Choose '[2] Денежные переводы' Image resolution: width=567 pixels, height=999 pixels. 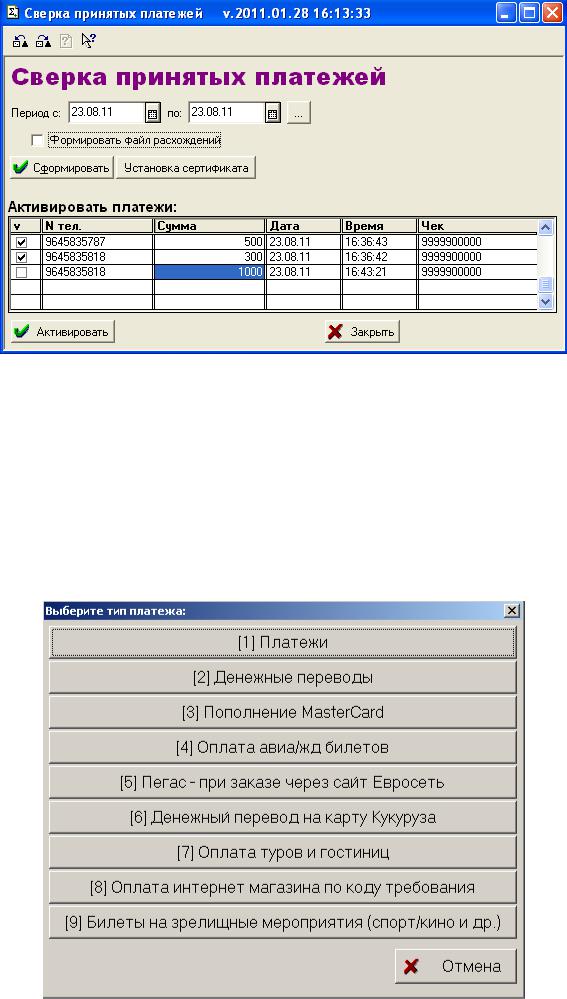(x=283, y=677)
